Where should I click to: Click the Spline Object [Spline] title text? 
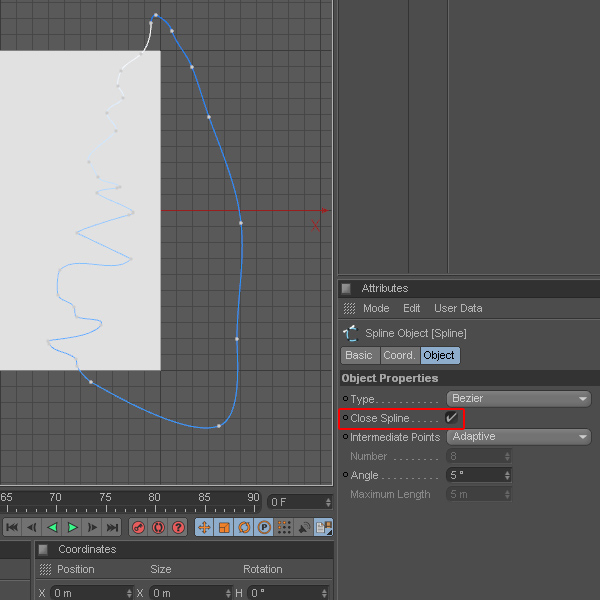(x=416, y=333)
